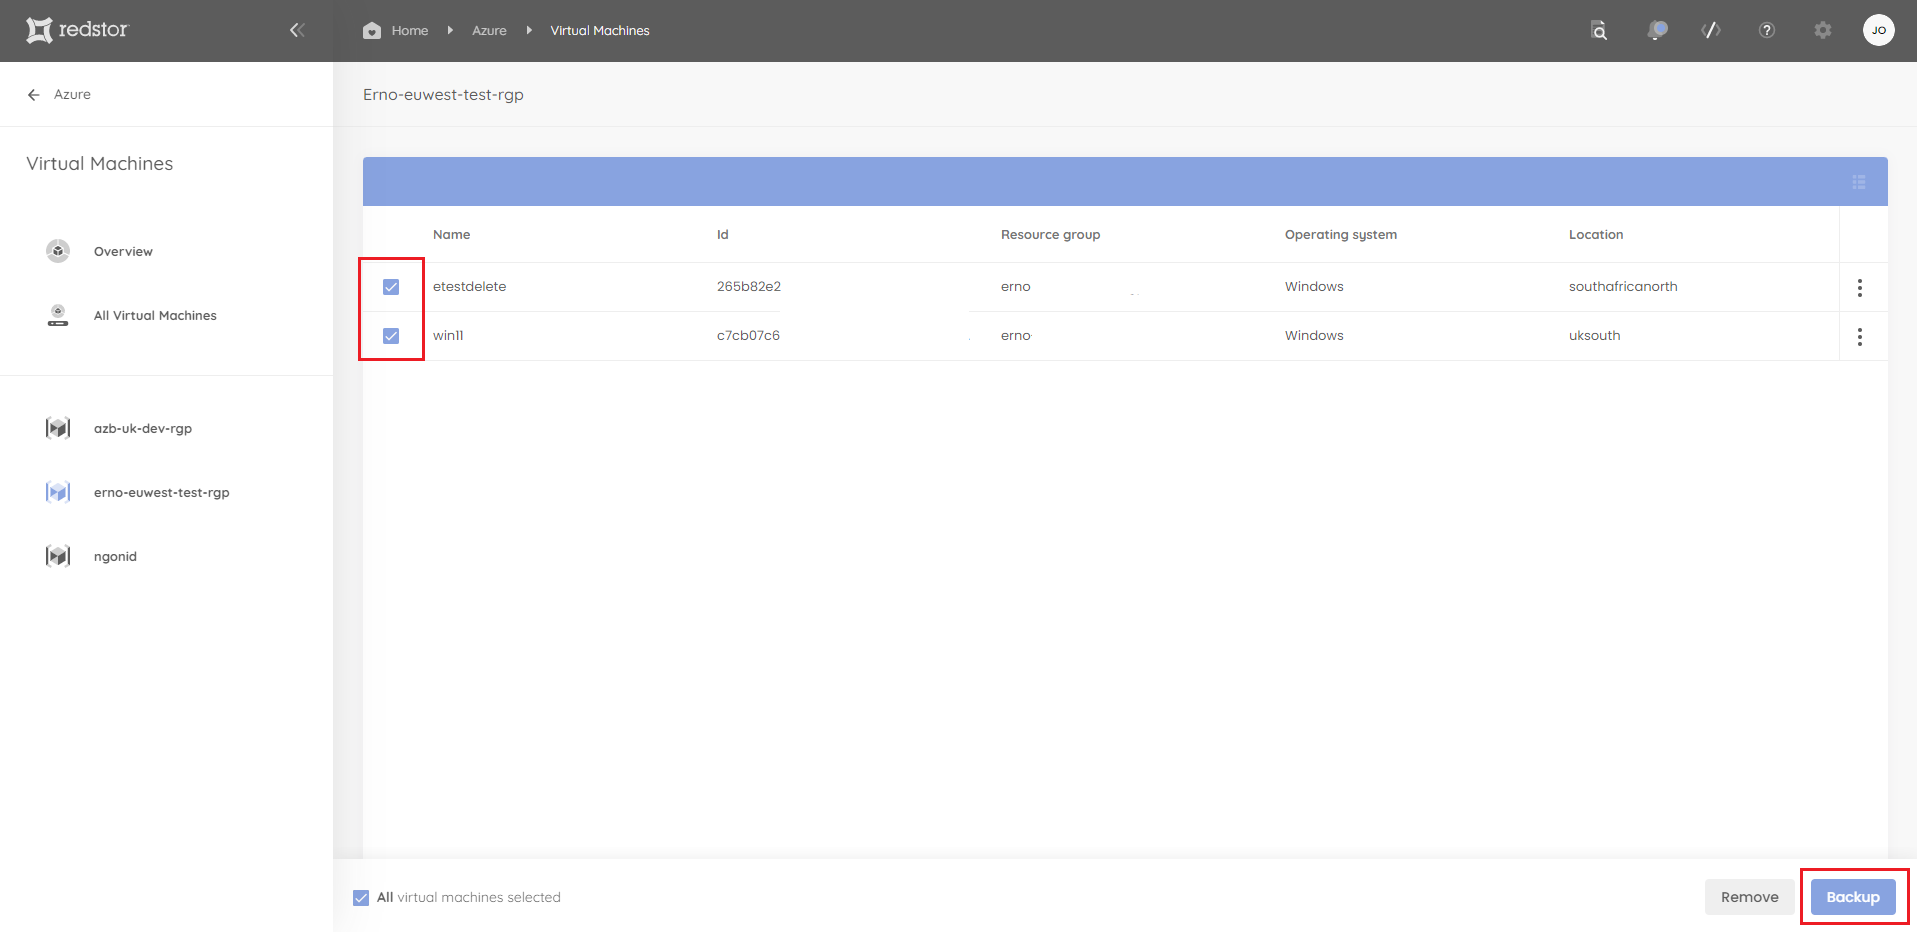Image resolution: width=1917 pixels, height=932 pixels.
Task: Click the Home icon in breadcrumb
Action: point(372,30)
